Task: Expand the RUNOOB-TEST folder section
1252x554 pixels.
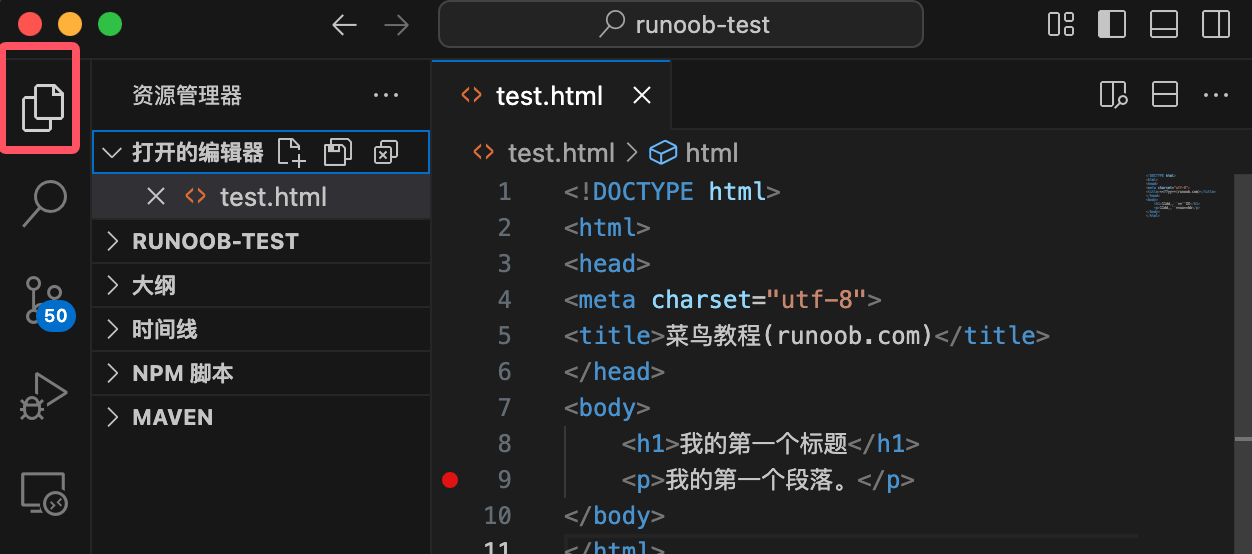Action: (x=215, y=242)
